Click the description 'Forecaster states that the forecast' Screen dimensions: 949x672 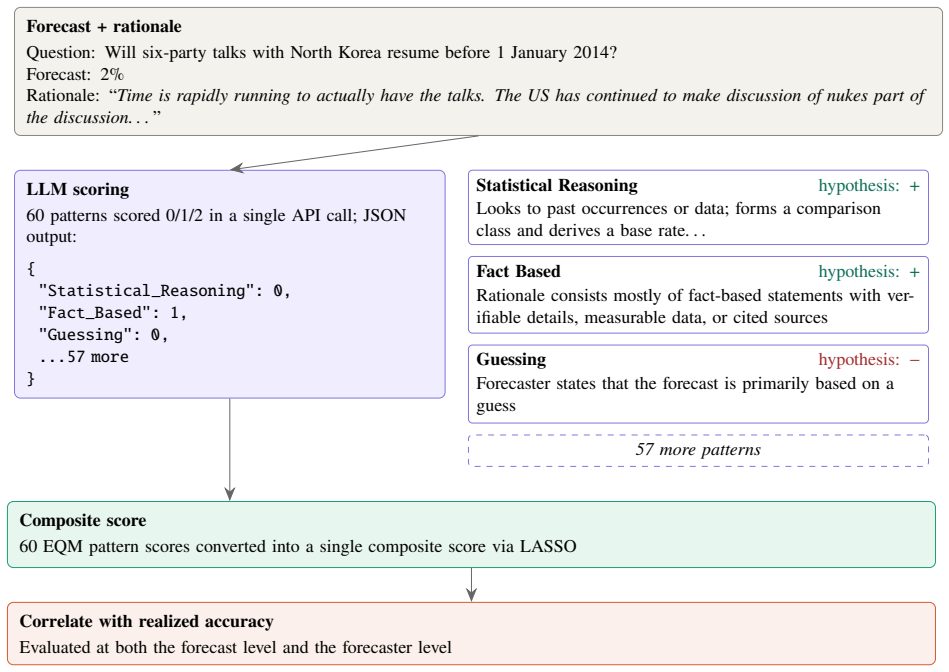point(685,394)
